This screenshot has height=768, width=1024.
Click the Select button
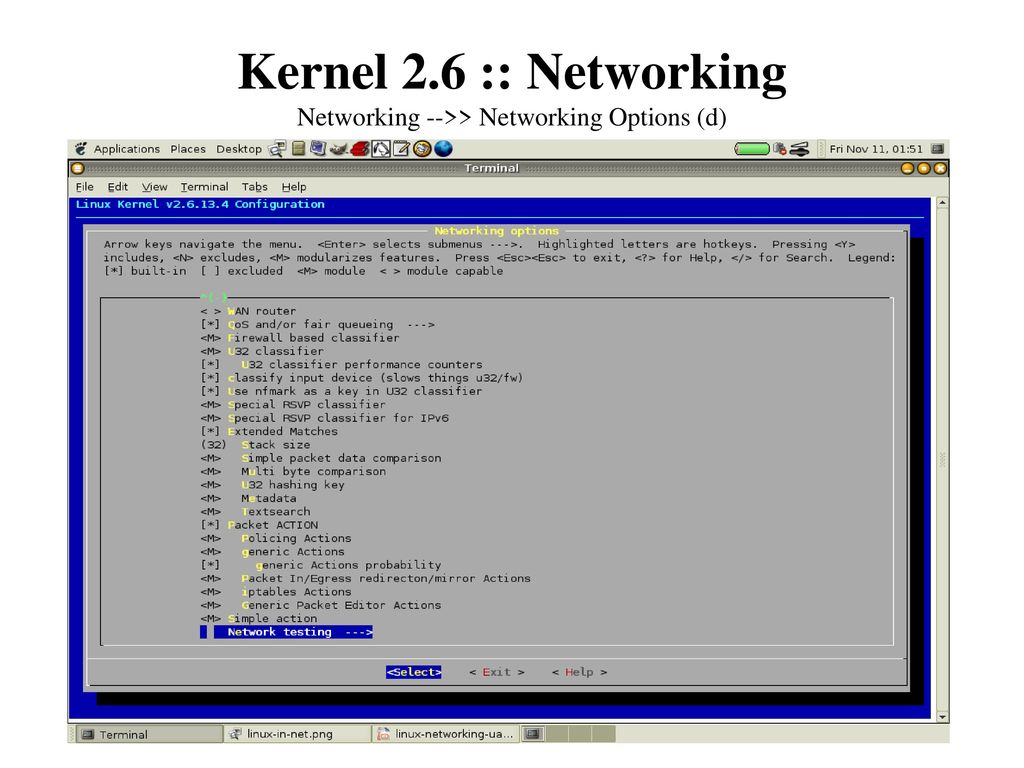tap(413, 672)
